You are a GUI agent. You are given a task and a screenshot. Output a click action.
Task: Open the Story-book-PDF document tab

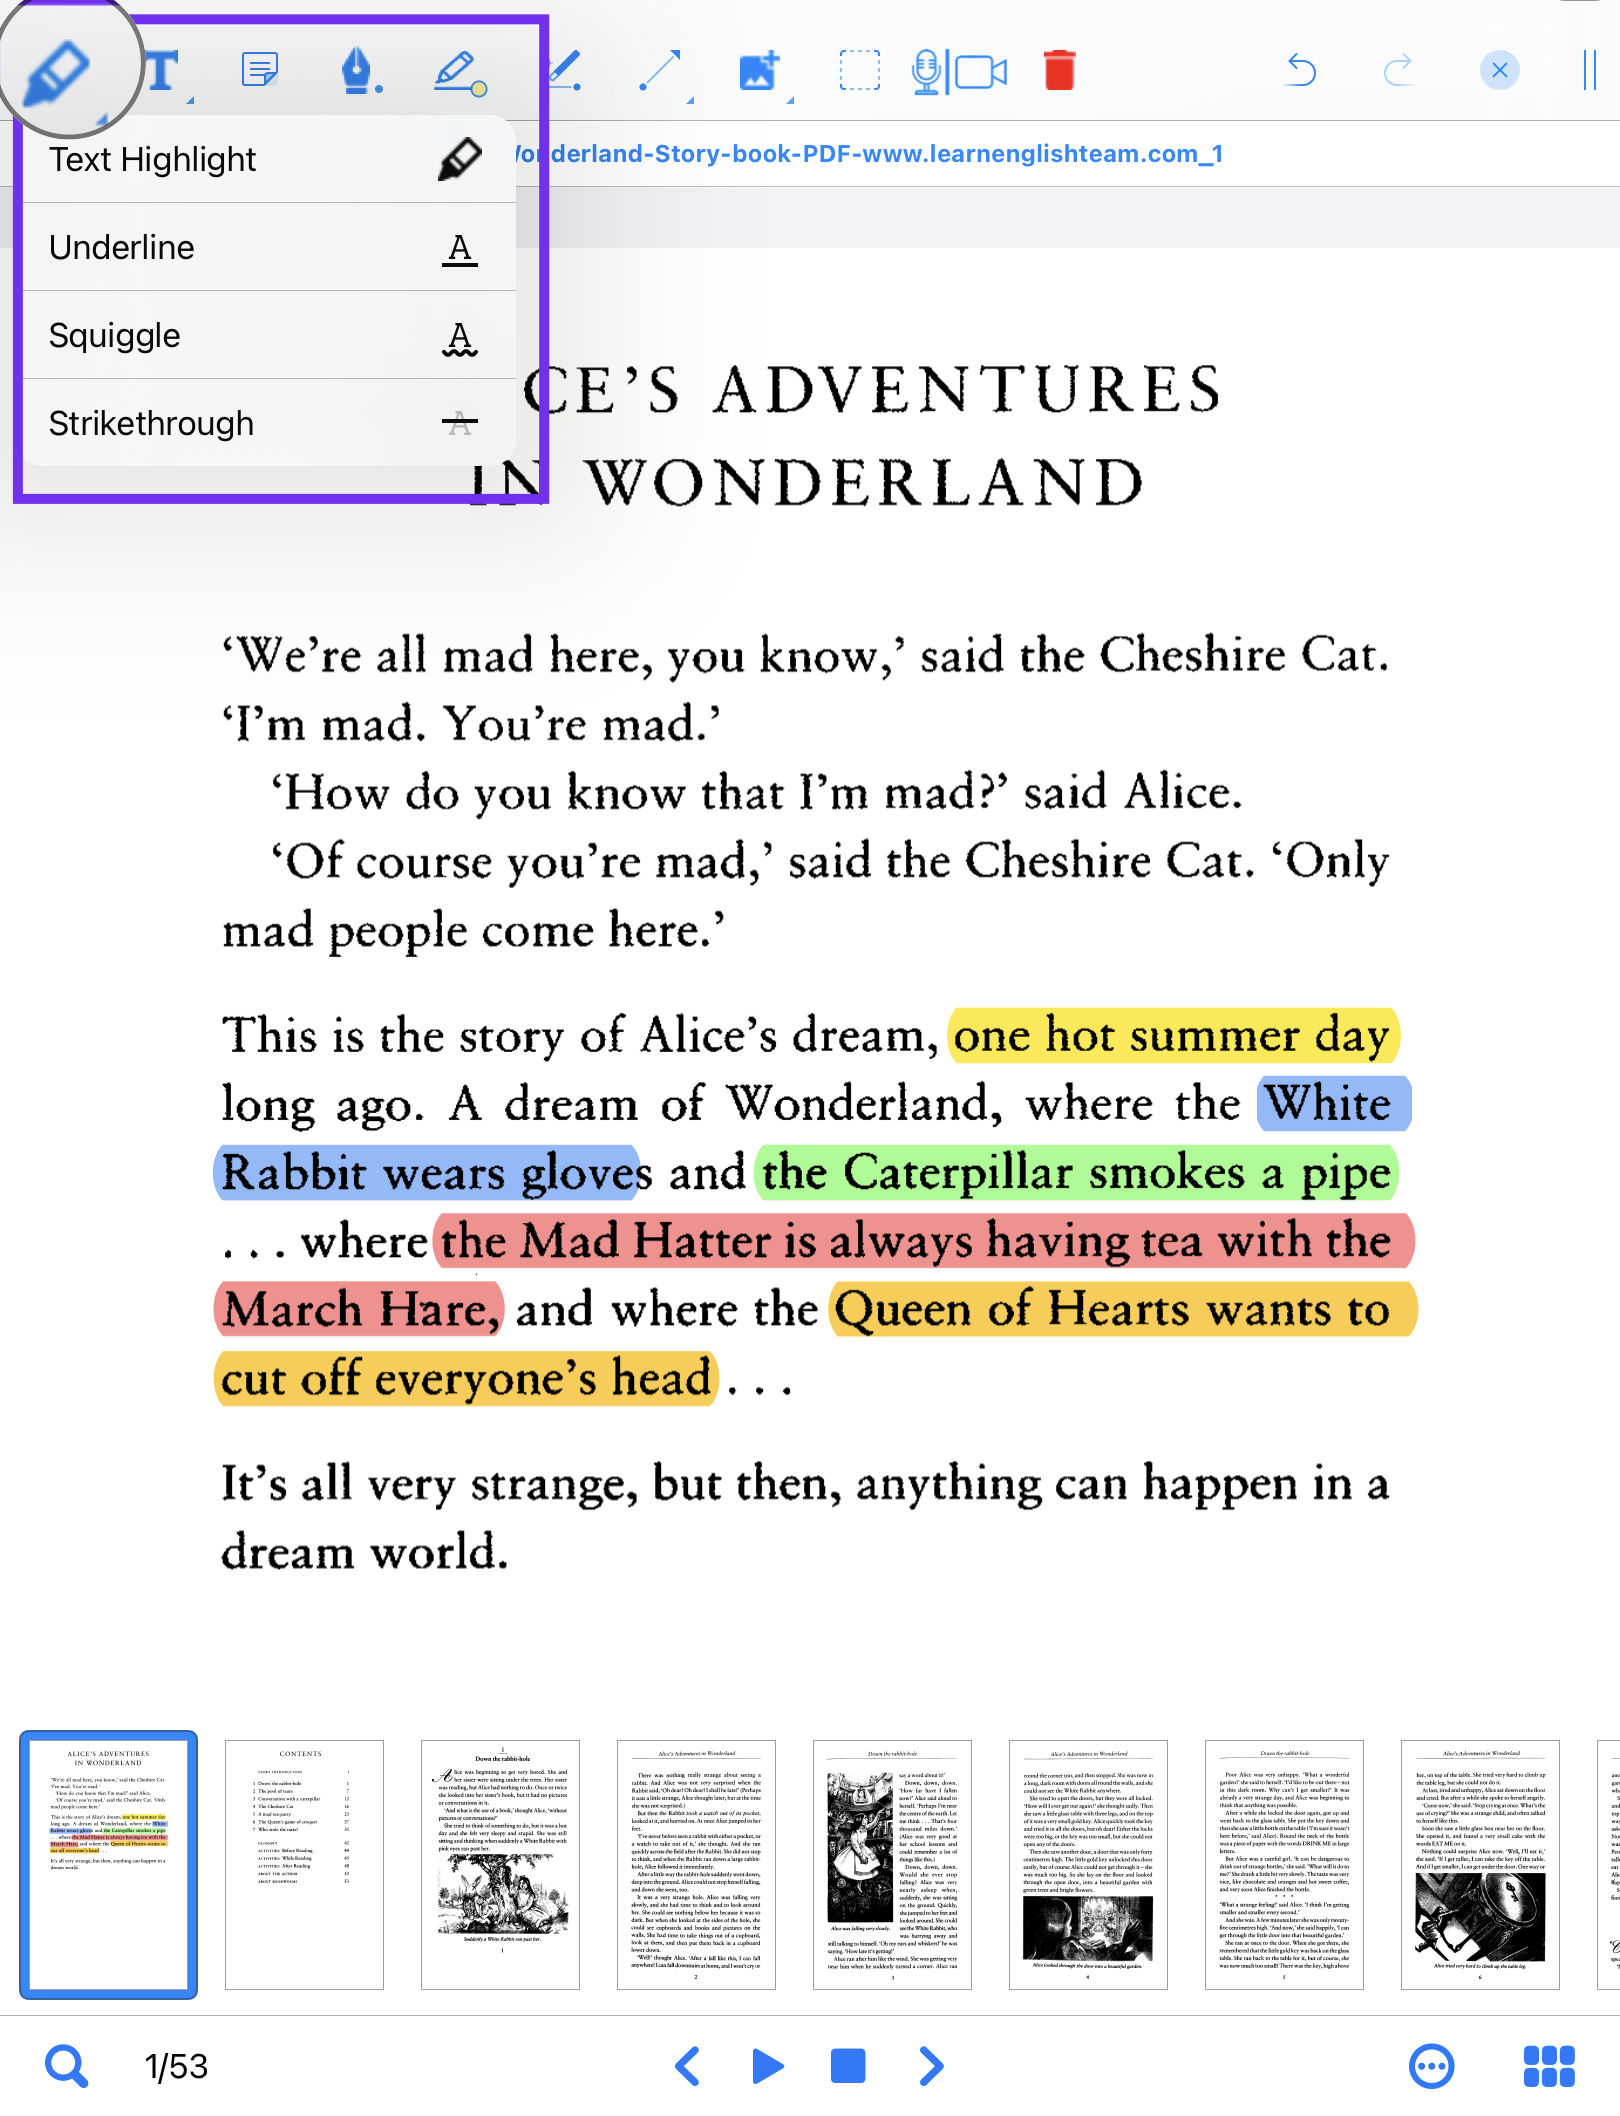point(868,154)
